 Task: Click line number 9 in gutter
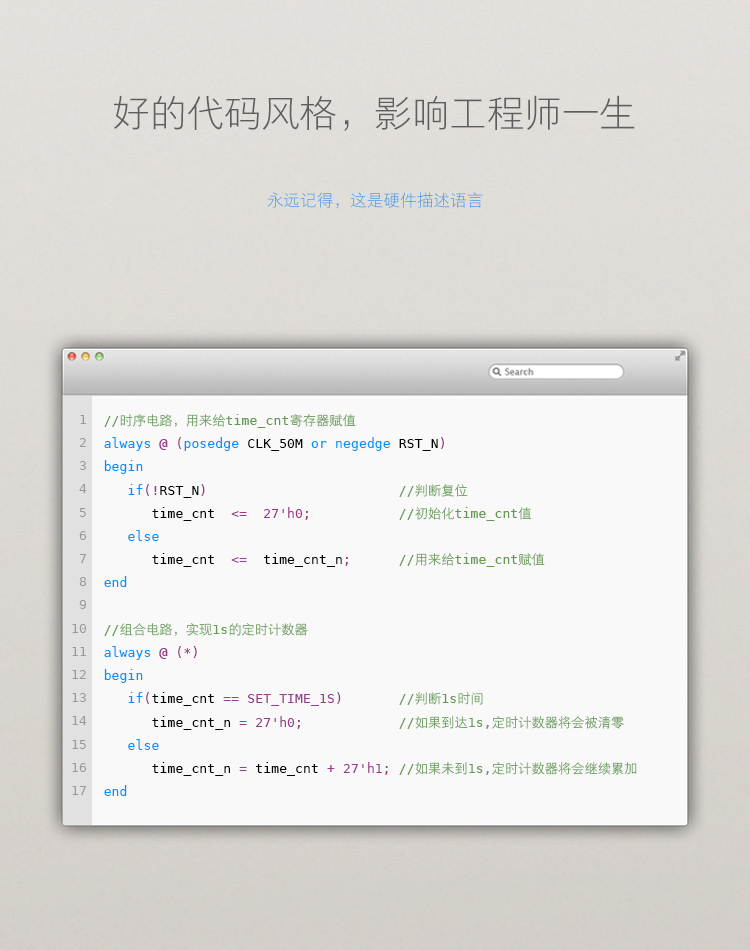(83, 605)
